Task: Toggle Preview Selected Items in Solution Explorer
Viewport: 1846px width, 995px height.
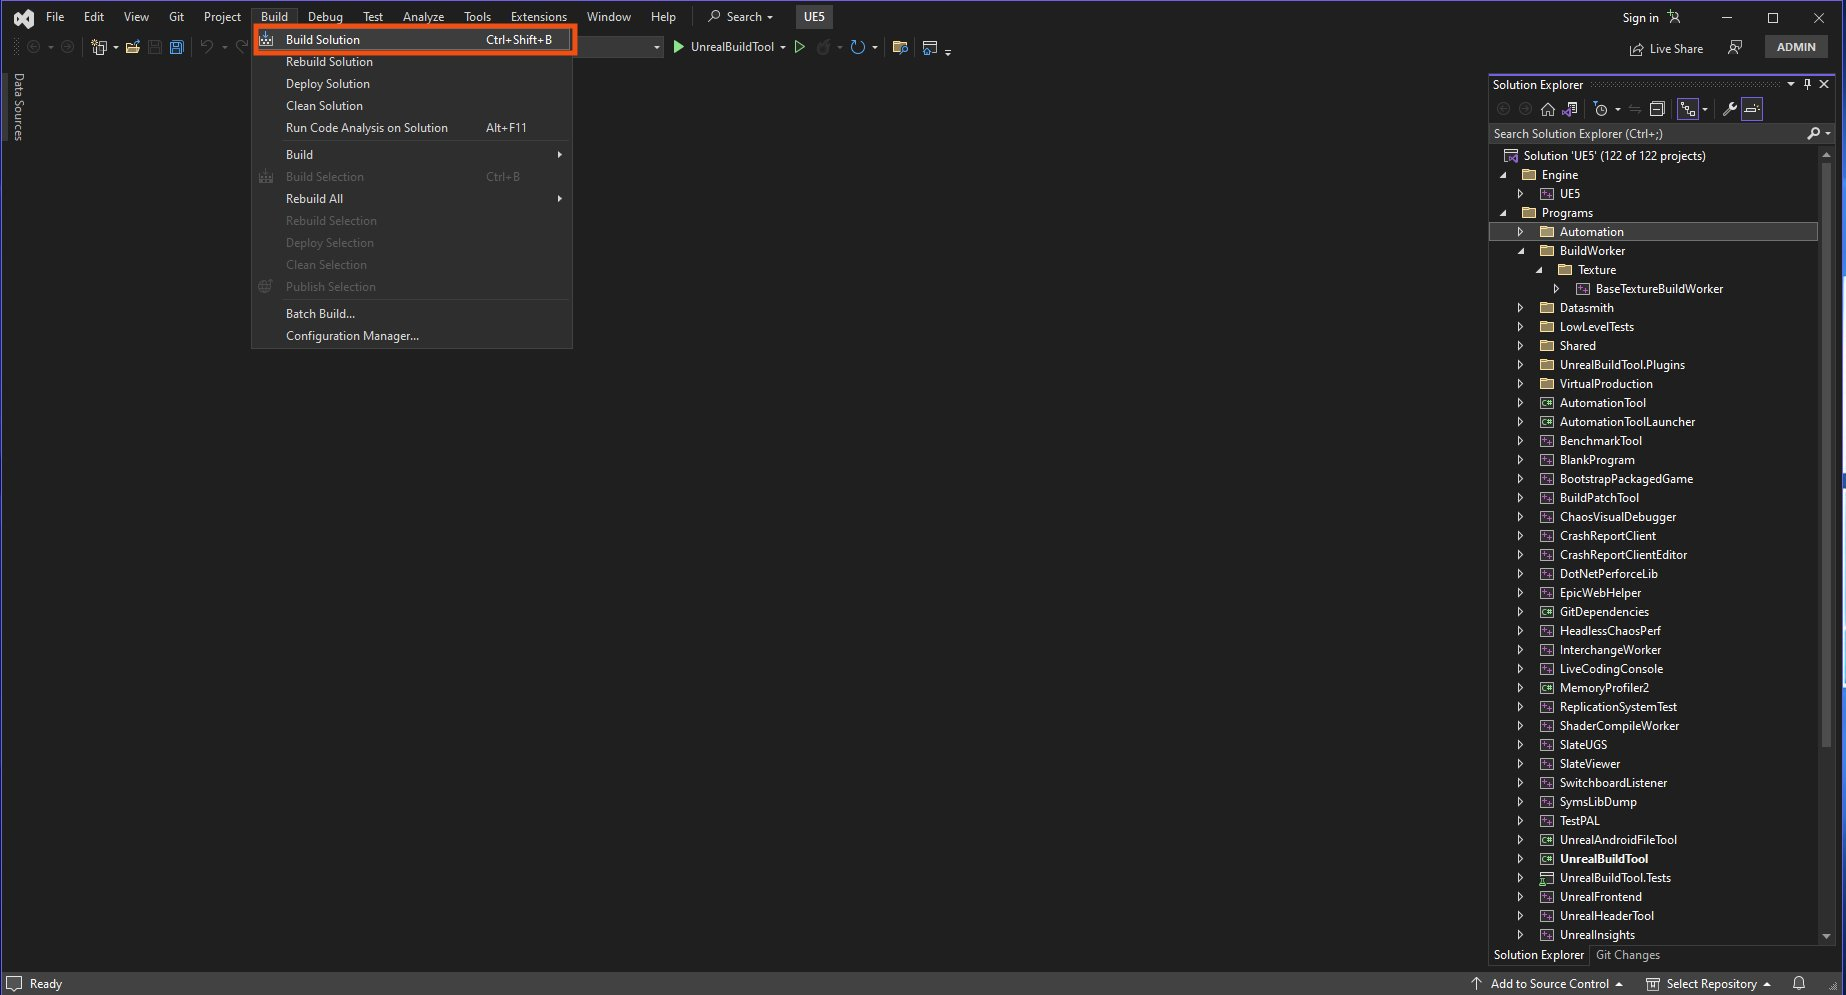Action: (1752, 109)
